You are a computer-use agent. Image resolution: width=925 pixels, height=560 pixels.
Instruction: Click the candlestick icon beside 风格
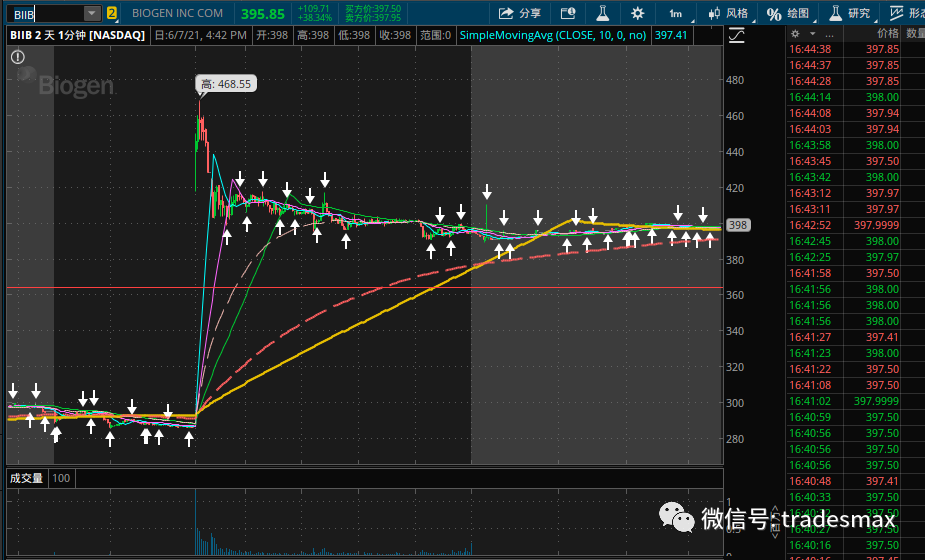point(714,13)
